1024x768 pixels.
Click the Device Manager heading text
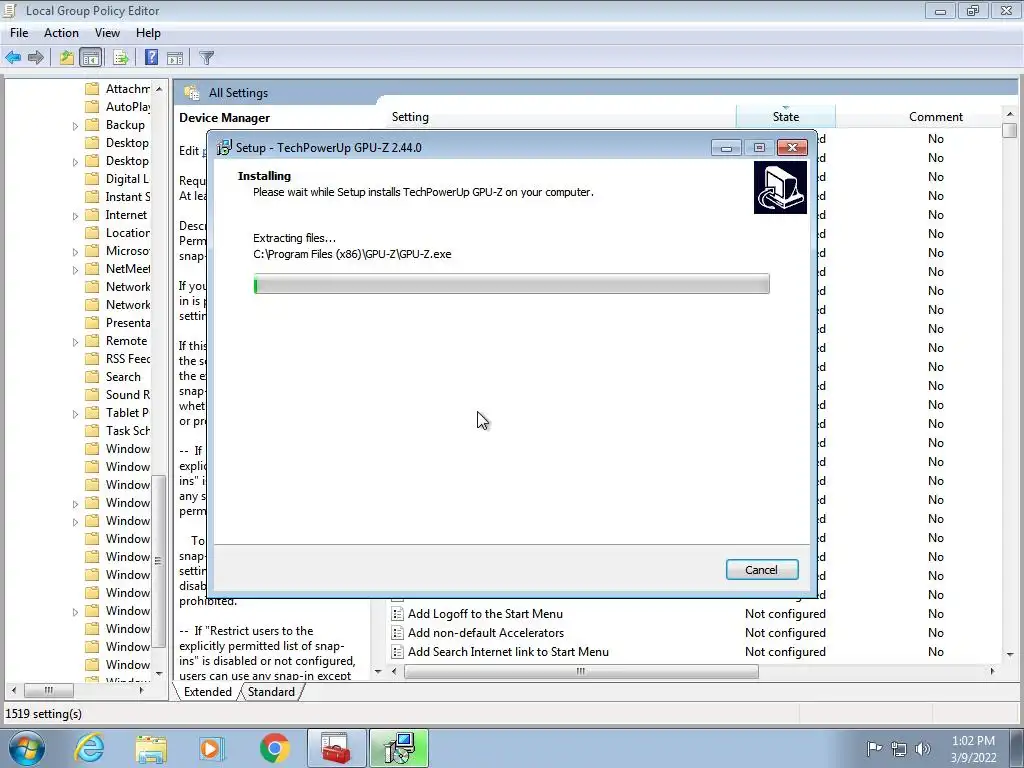point(224,118)
